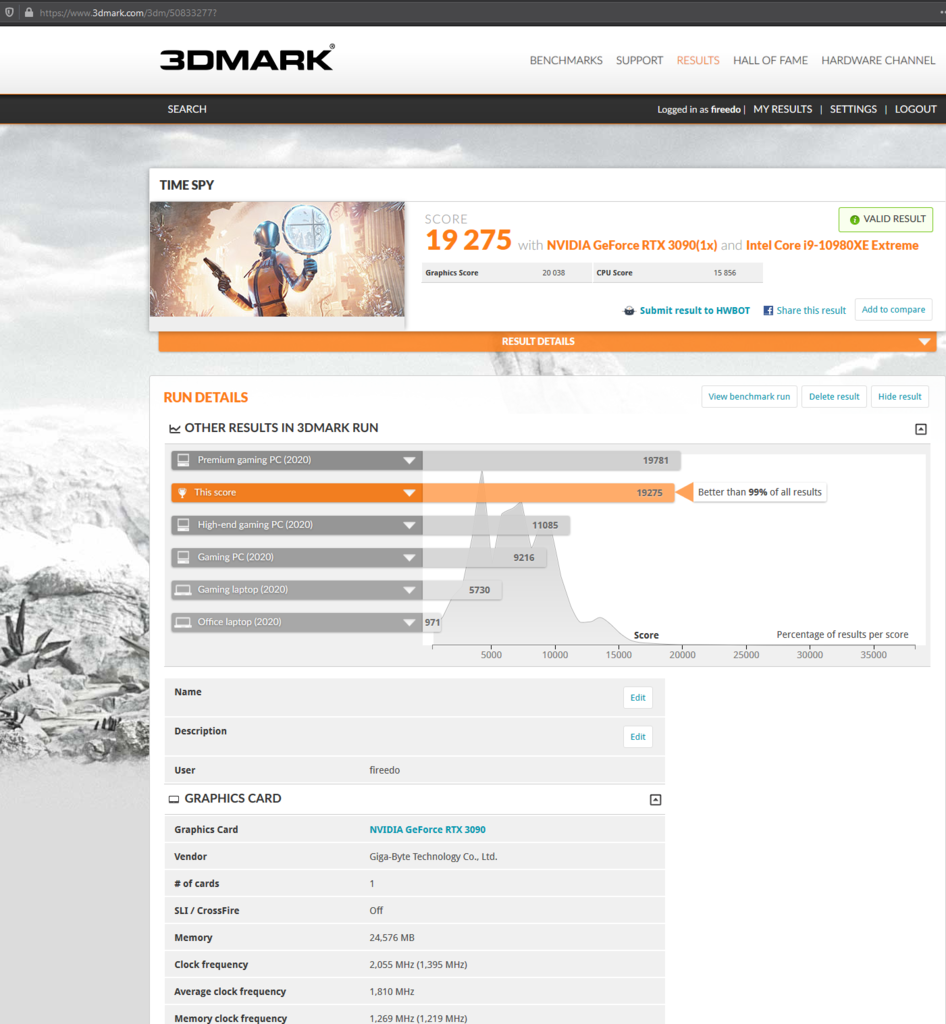
Task: Open the NVIDIA GeForce RTX 3090 link
Action: coord(427,830)
